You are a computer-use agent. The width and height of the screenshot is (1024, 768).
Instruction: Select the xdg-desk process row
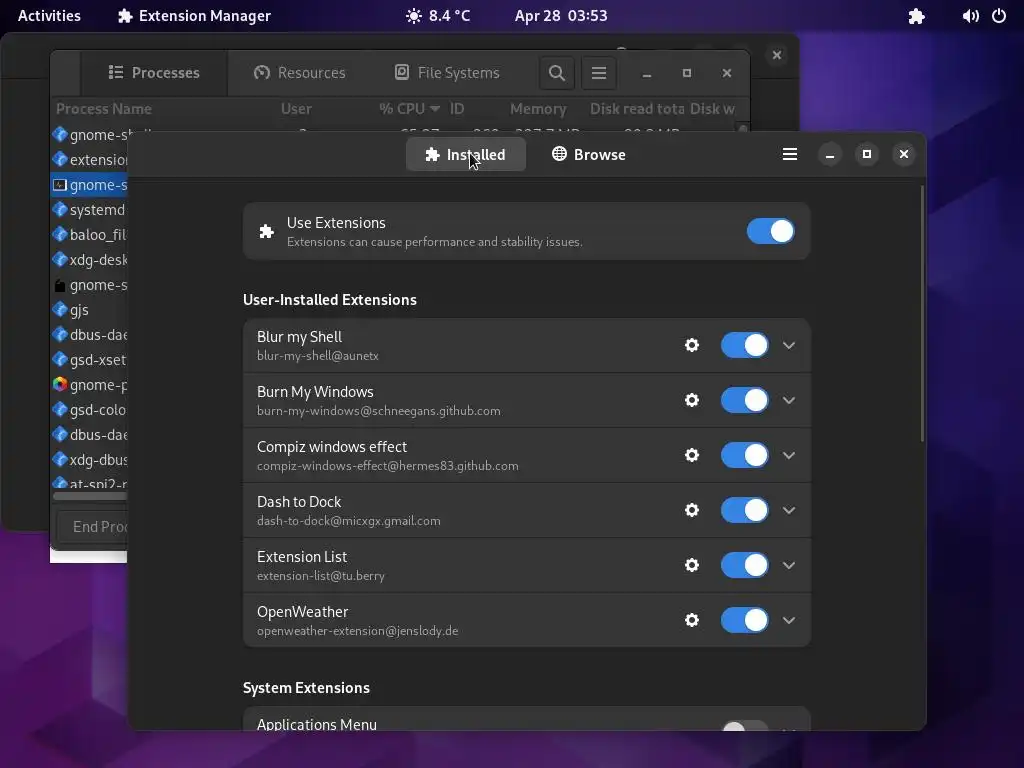click(89, 259)
